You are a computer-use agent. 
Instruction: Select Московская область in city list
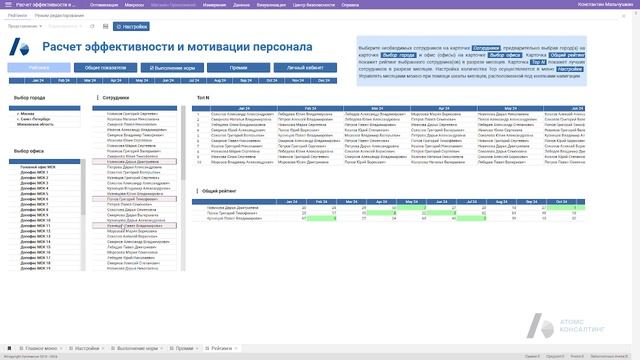35,124
